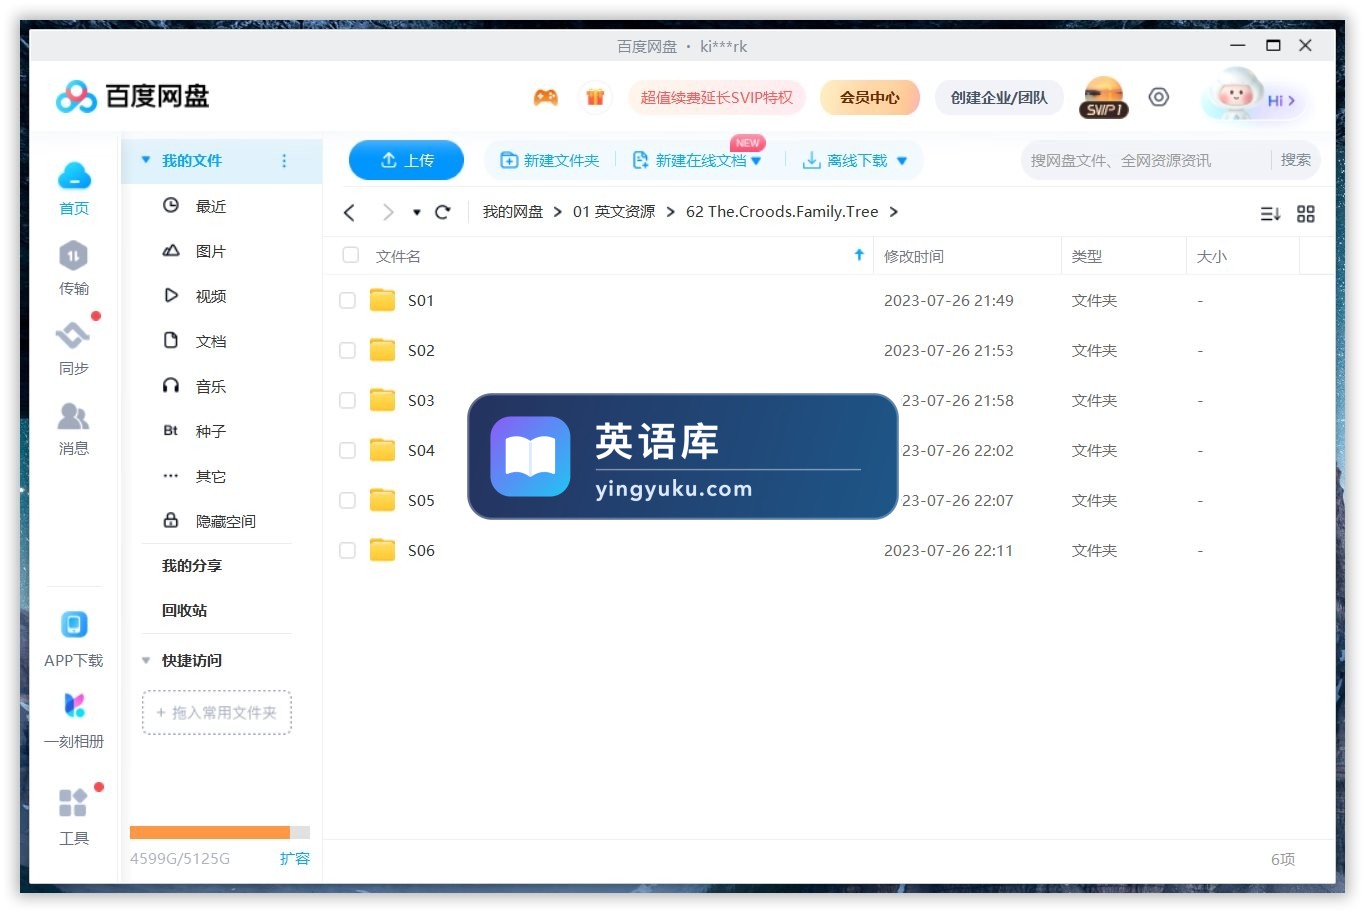The image size is (1365, 913).
Task: Open the 首页 home sidebar icon
Action: [x=74, y=177]
